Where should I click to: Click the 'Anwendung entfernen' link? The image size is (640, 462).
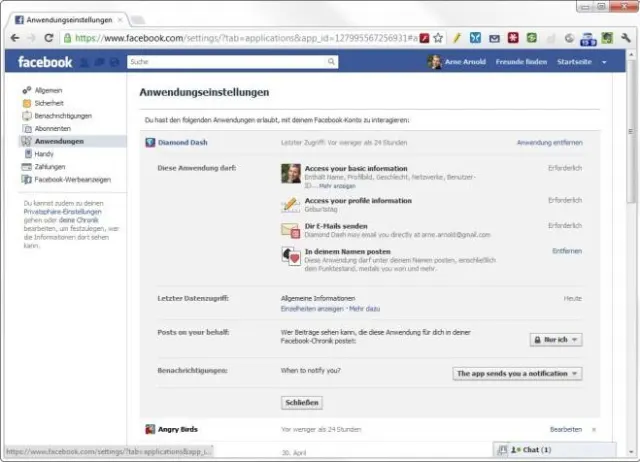(549, 143)
